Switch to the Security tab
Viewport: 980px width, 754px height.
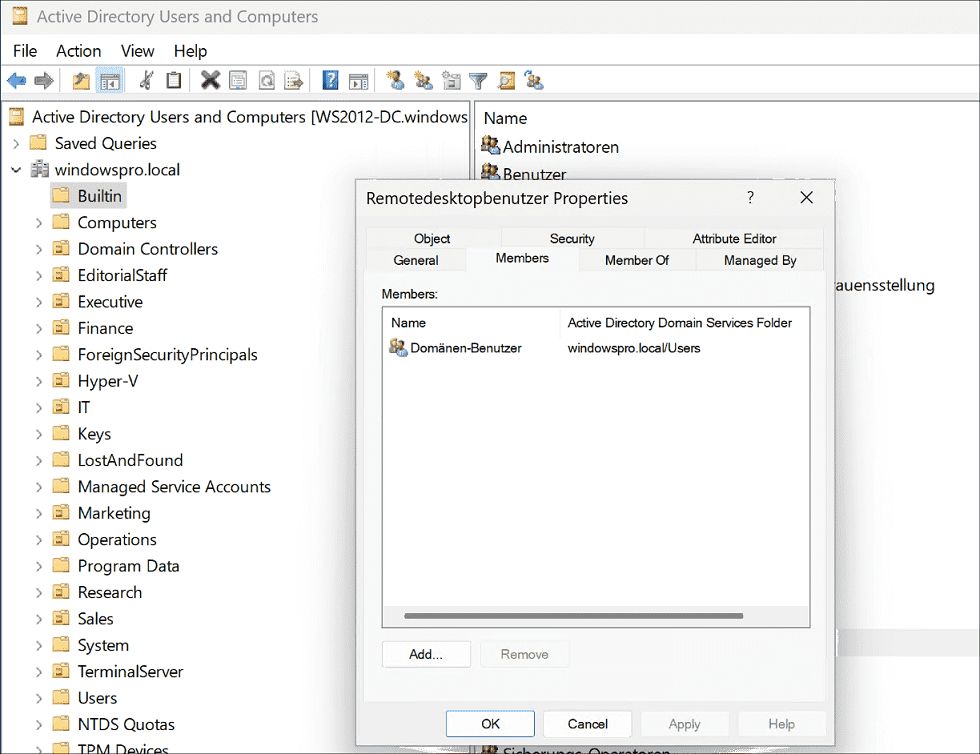[572, 239]
